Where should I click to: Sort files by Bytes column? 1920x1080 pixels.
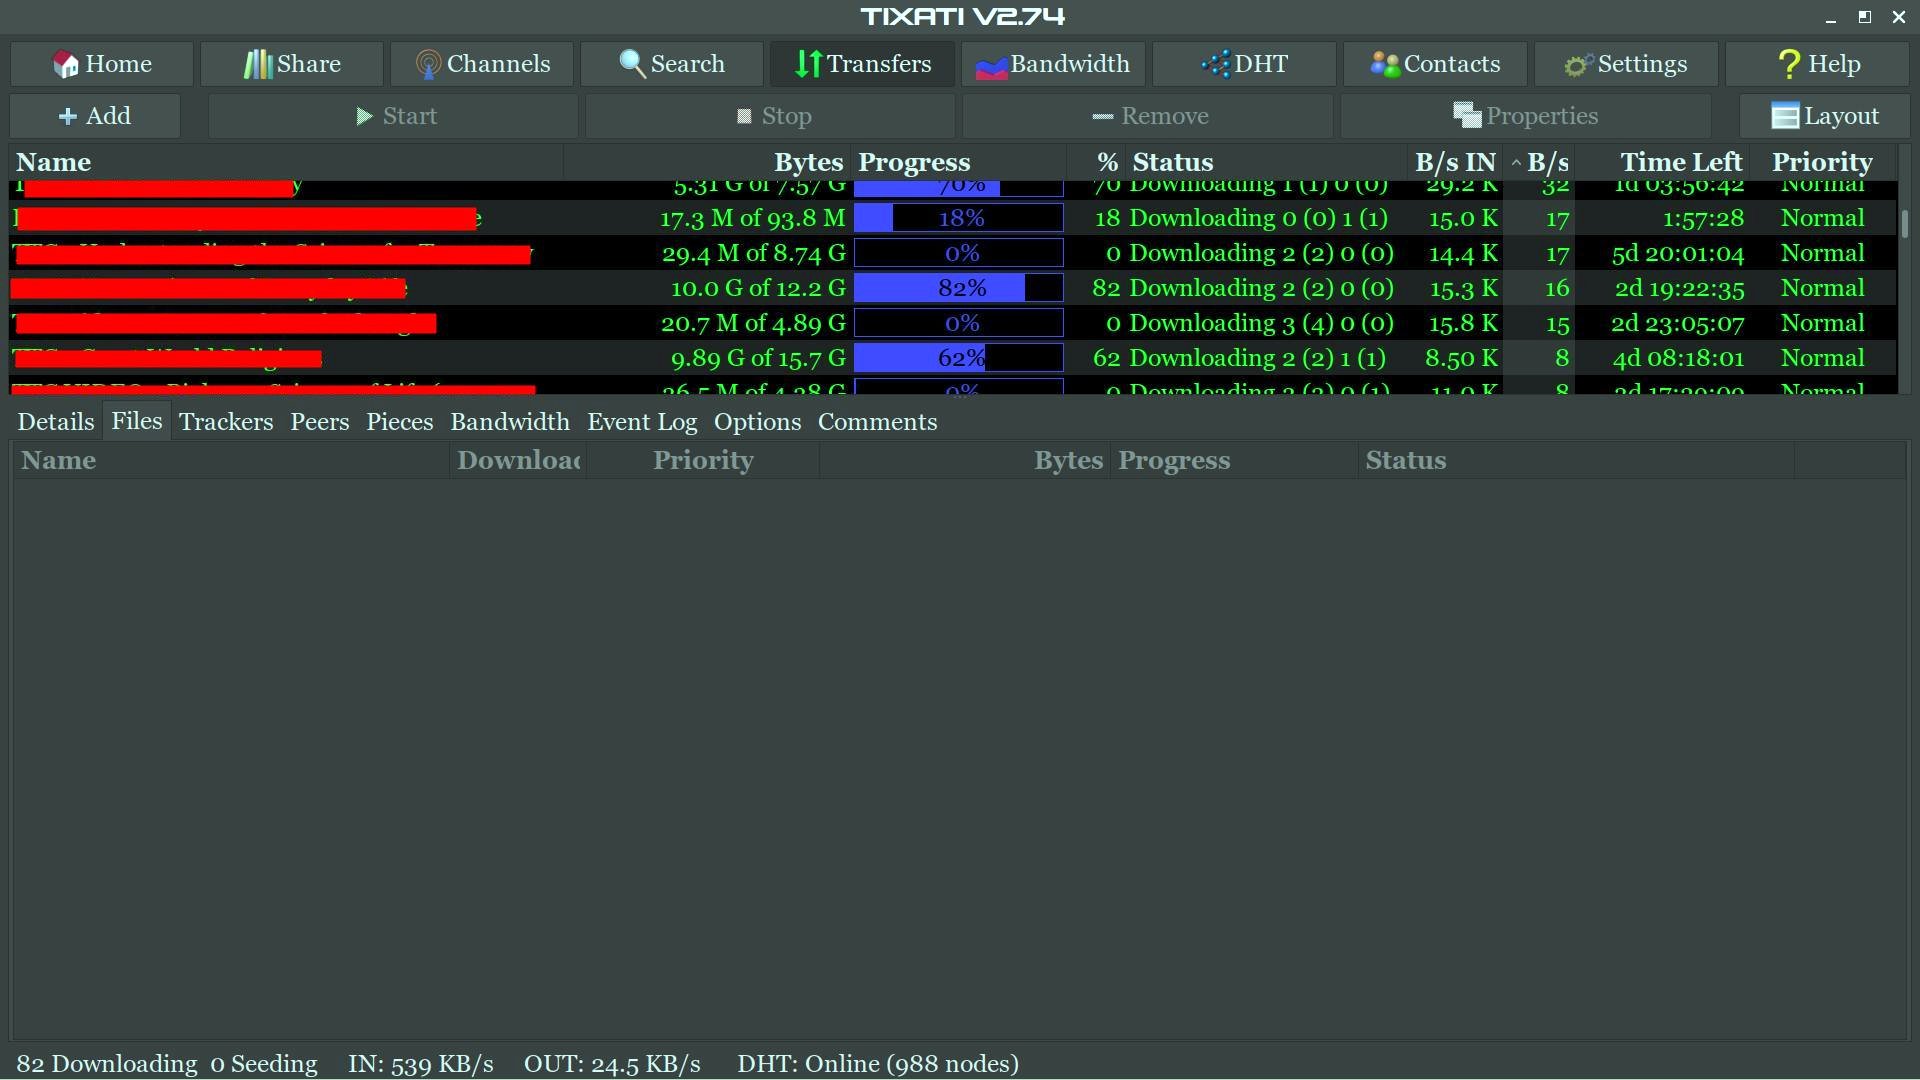click(x=965, y=460)
